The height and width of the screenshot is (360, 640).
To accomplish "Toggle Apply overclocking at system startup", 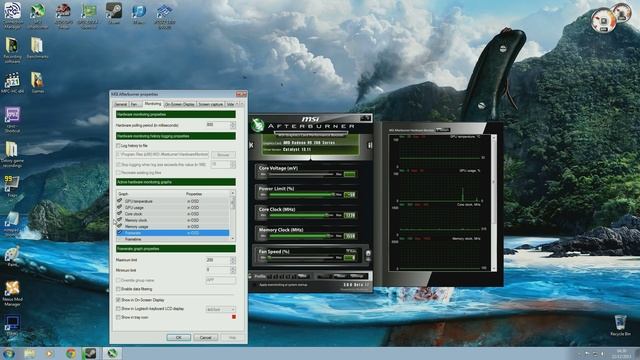I will tap(256, 284).
